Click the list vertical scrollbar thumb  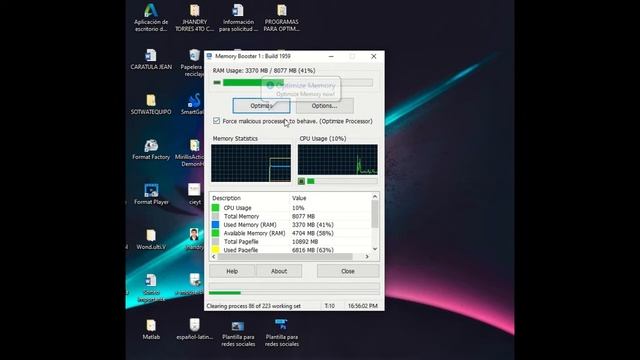tap(375, 214)
